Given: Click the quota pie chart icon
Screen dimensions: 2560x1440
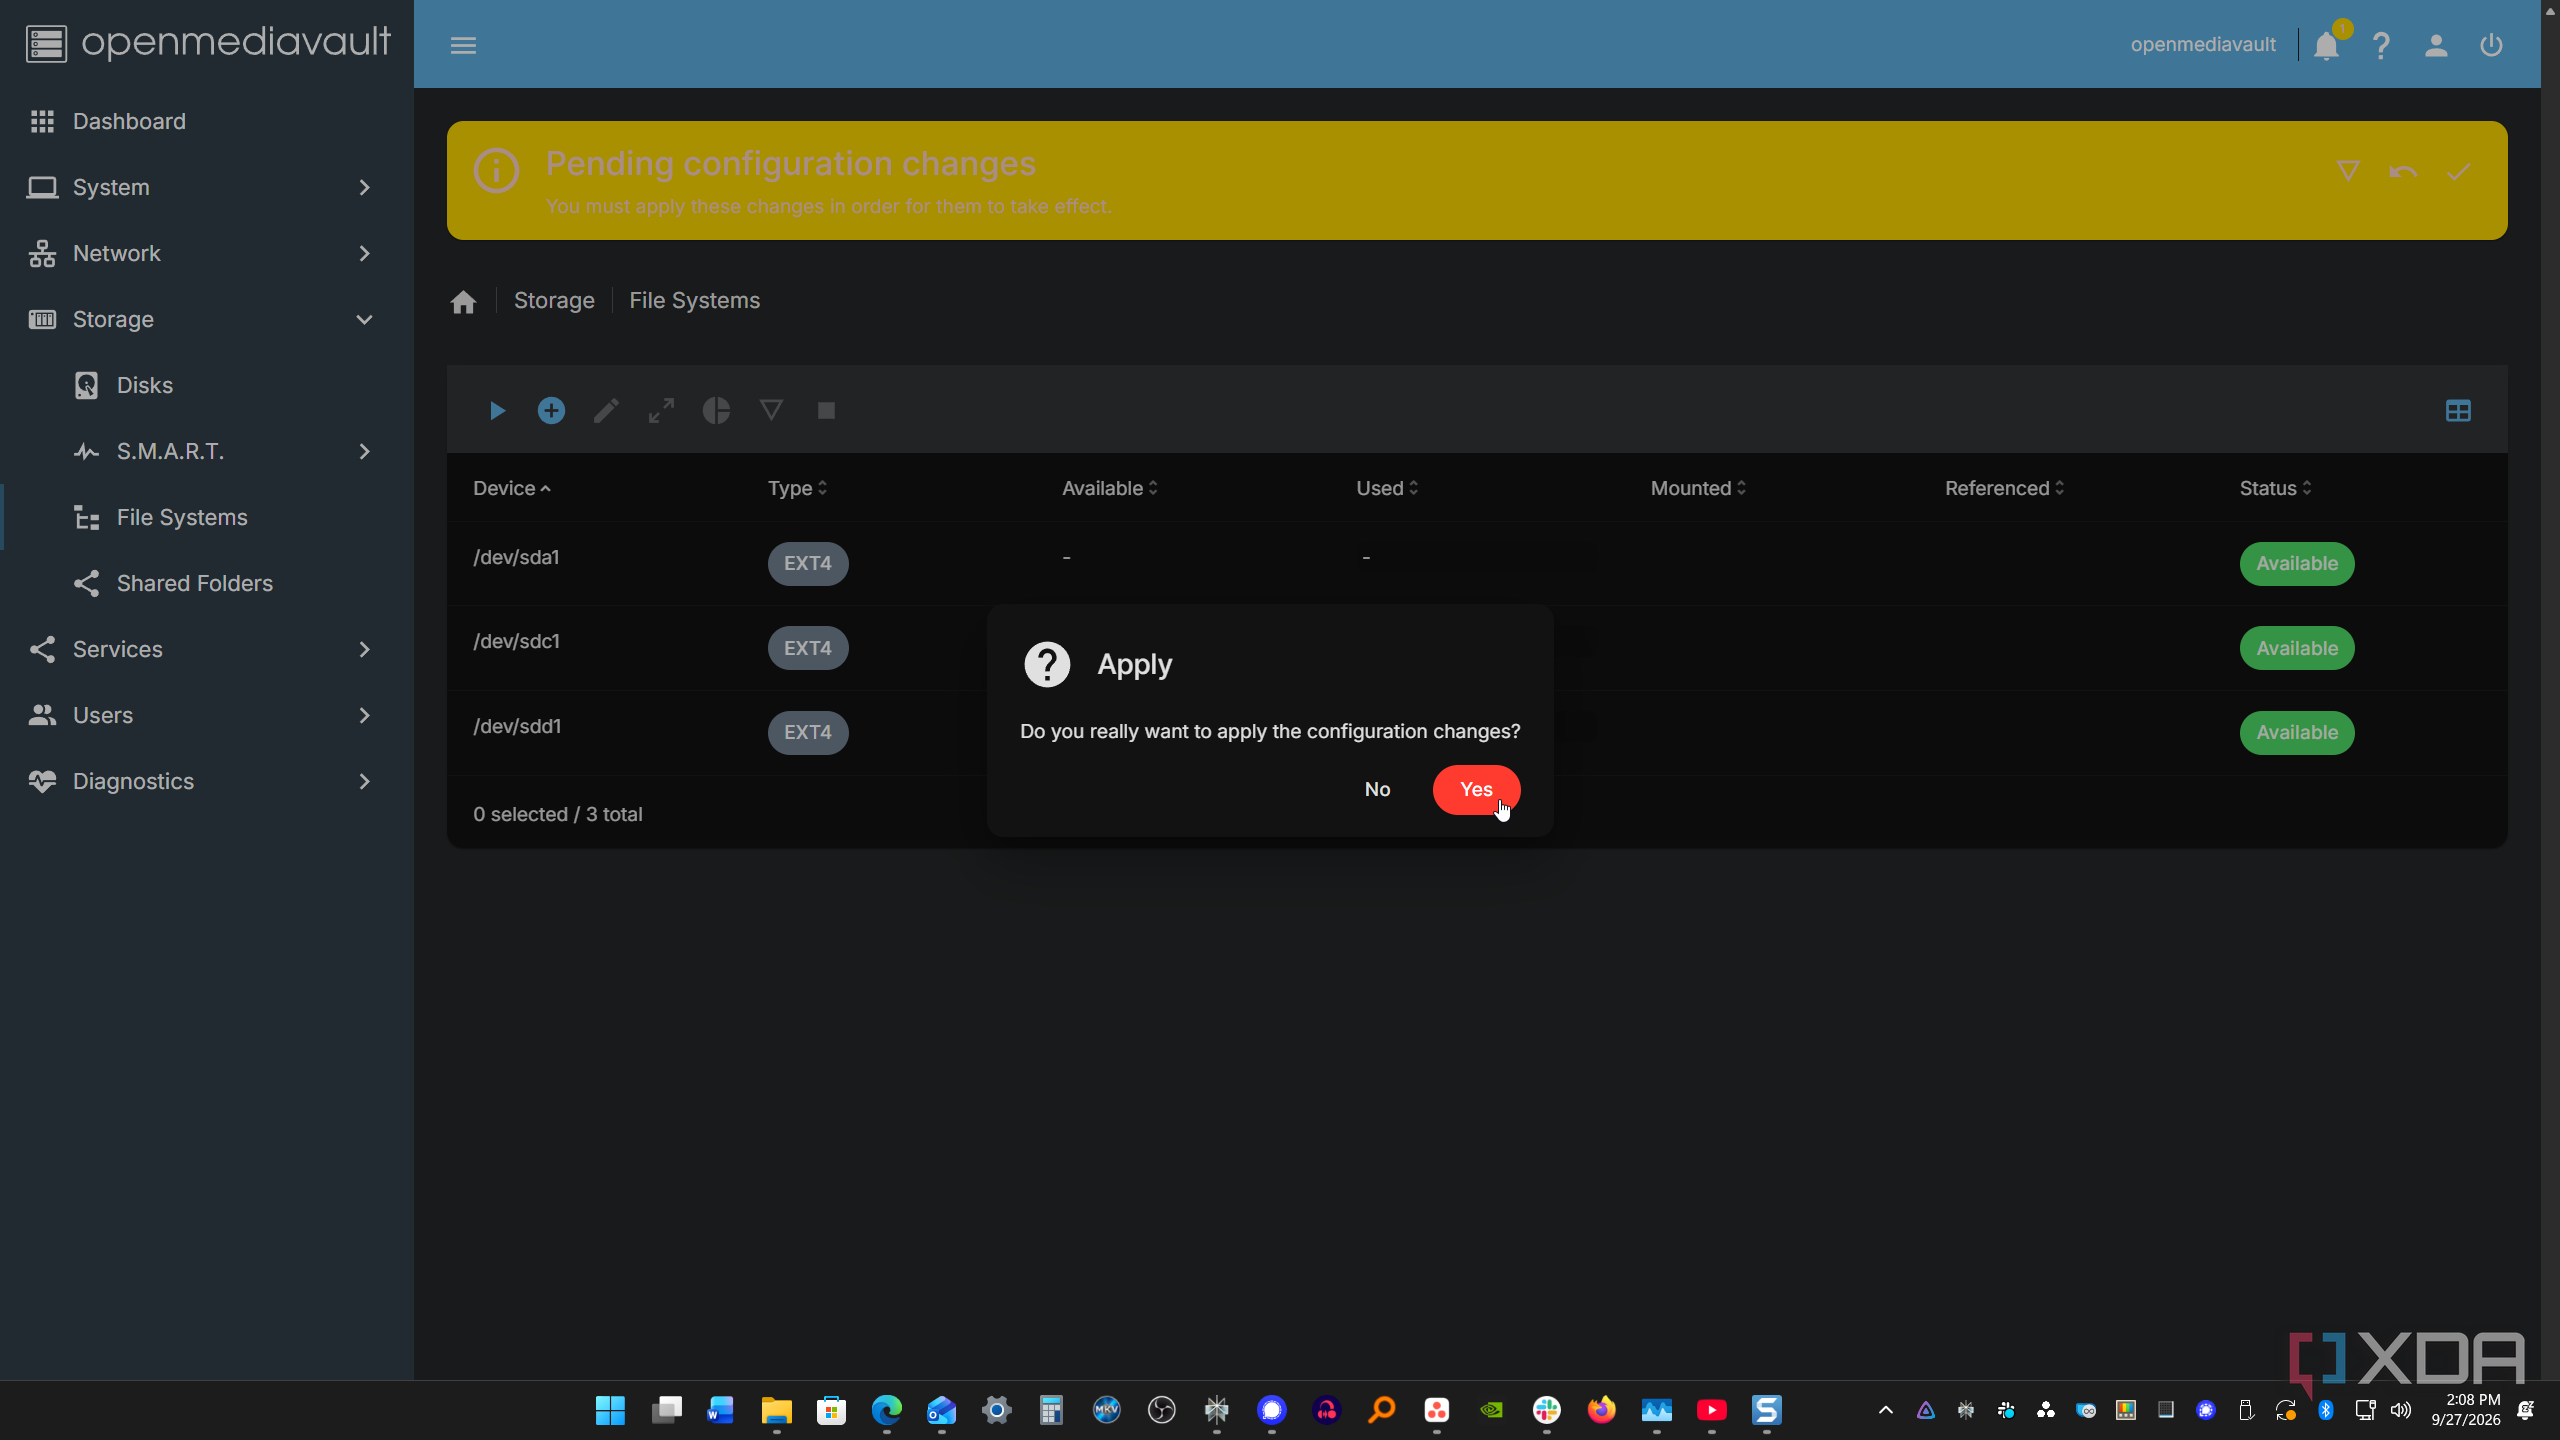Looking at the screenshot, I should pos(716,411).
